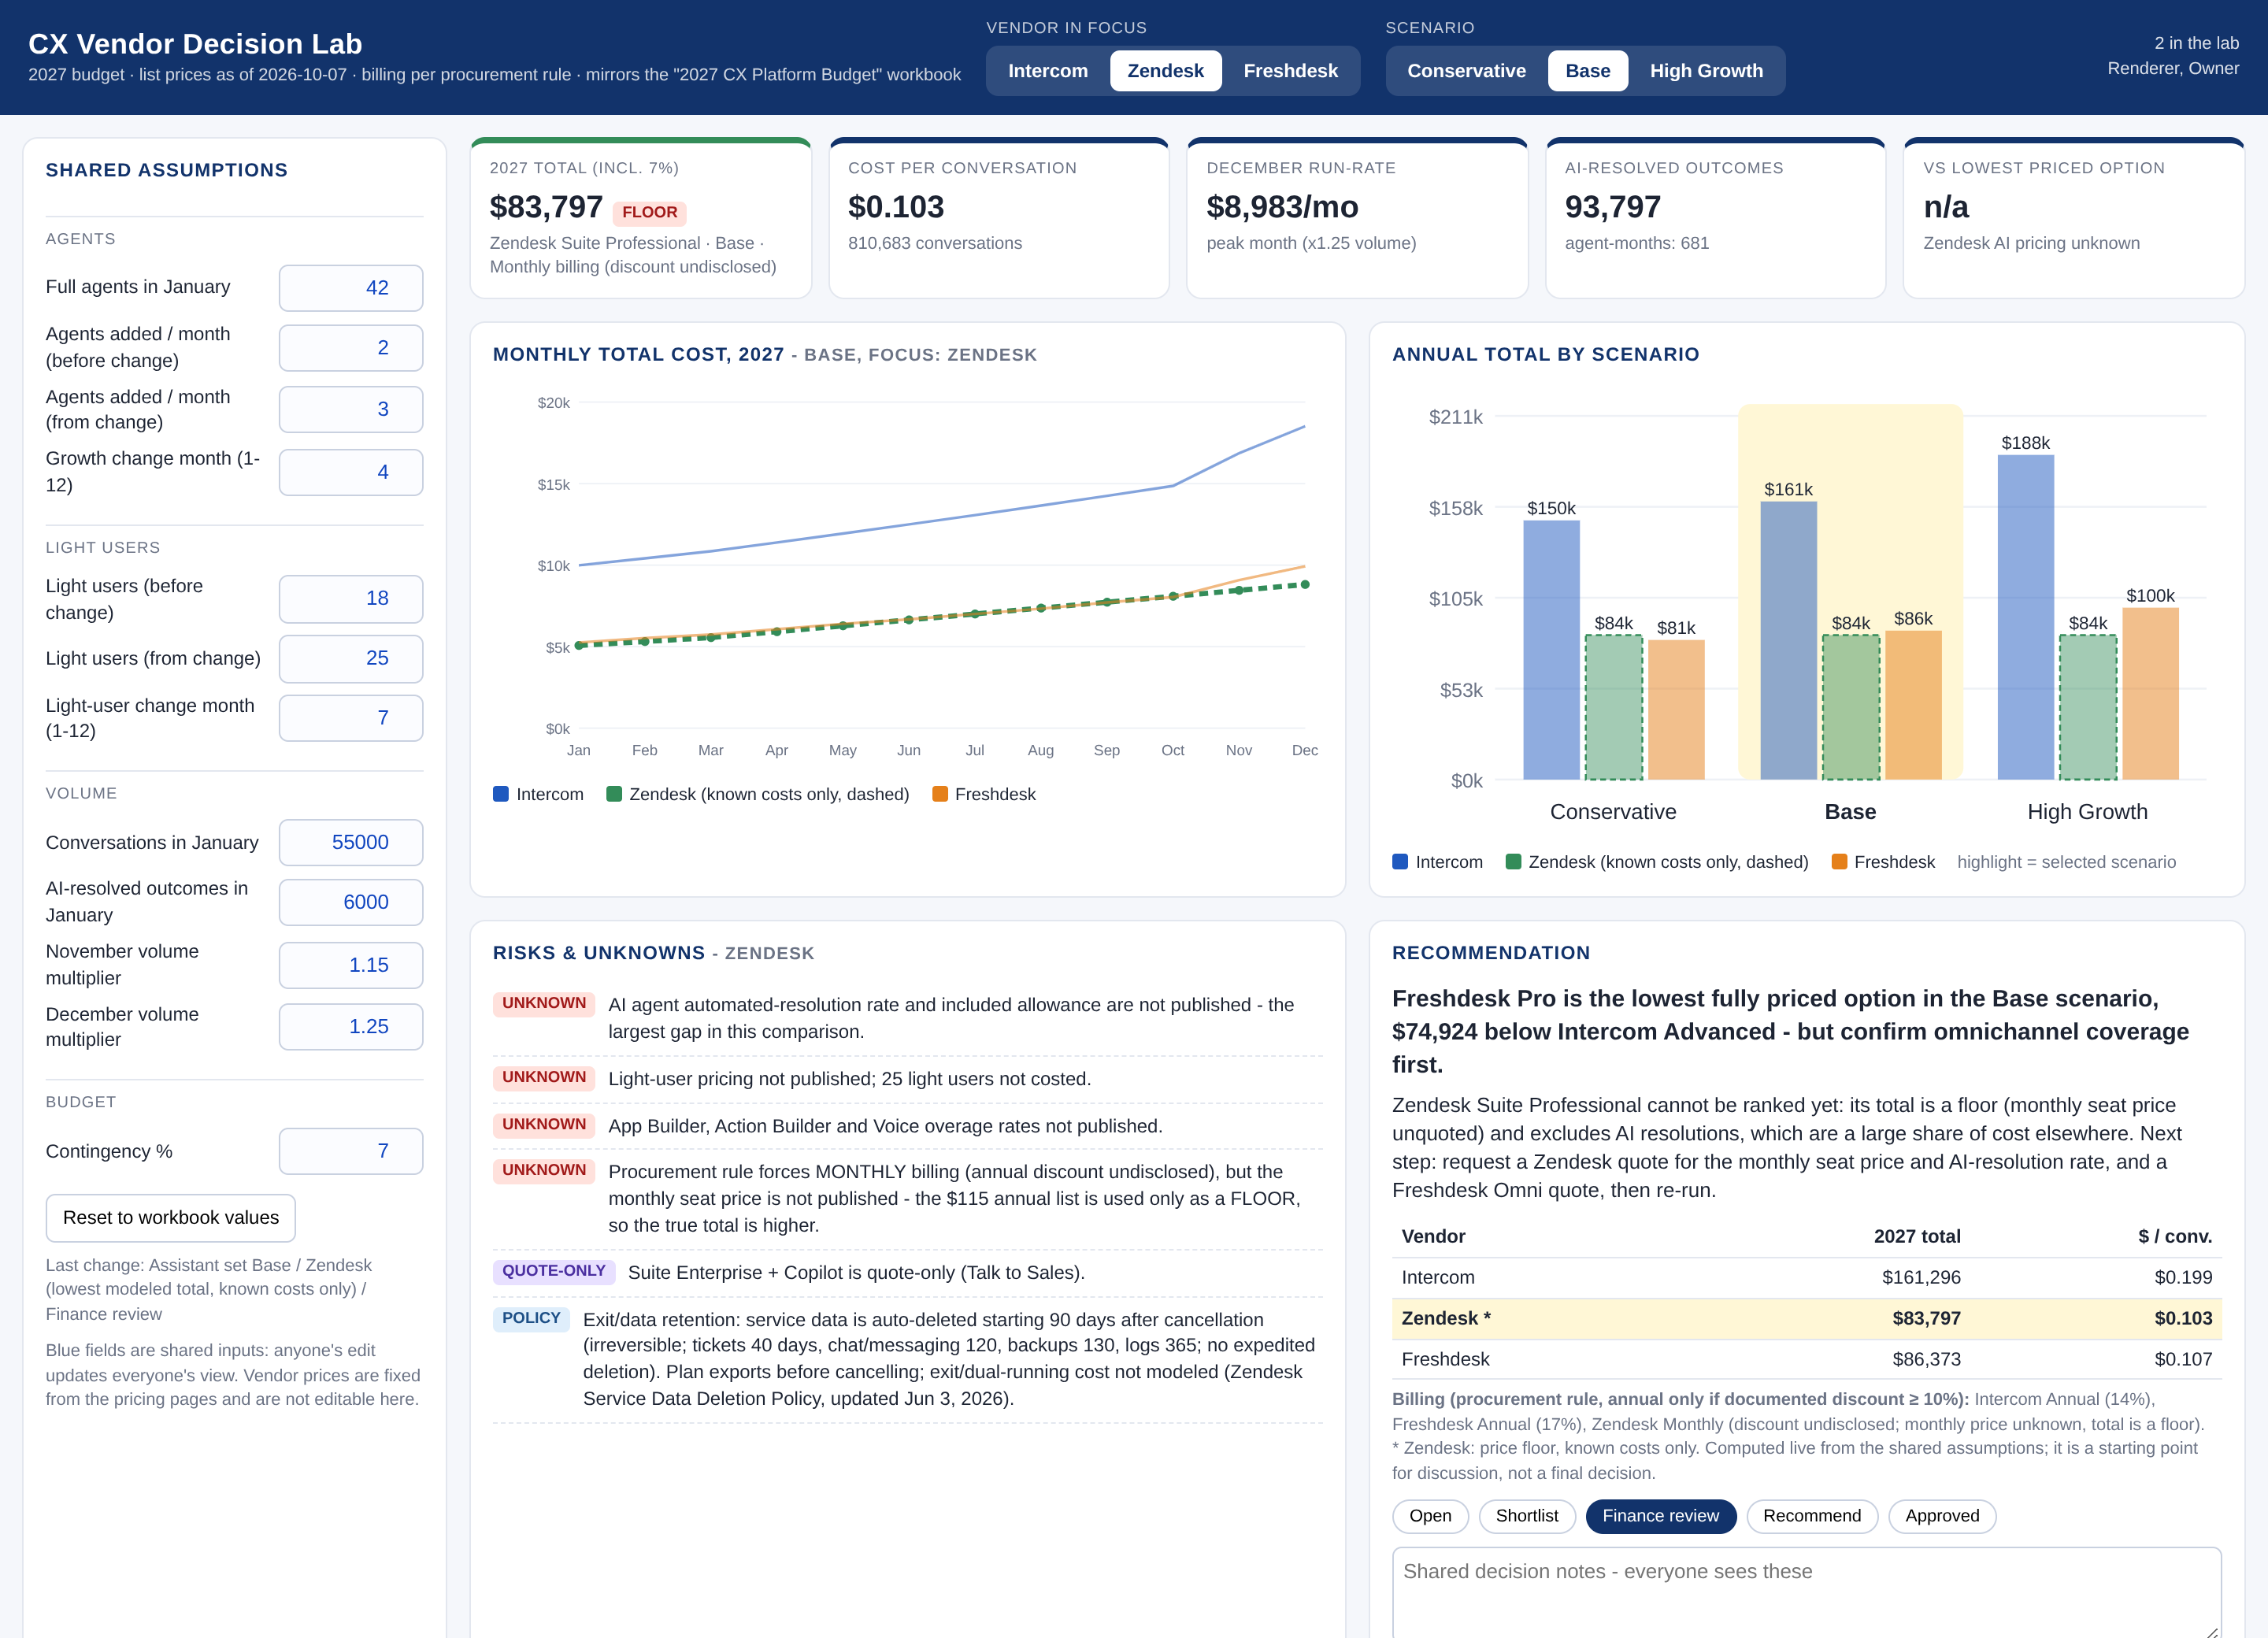Edit Conversations in January field
Screen dimensions: 2268x1638
[x=351, y=843]
